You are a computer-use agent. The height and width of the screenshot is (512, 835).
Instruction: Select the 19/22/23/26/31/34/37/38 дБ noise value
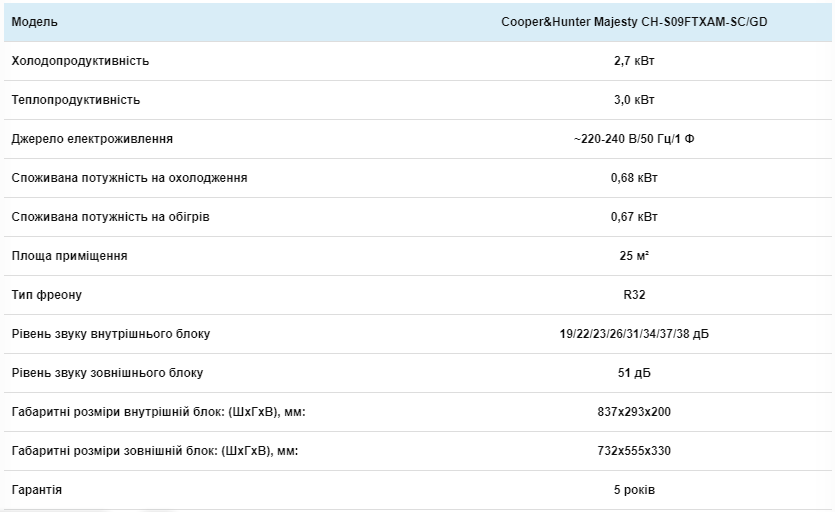tap(634, 334)
